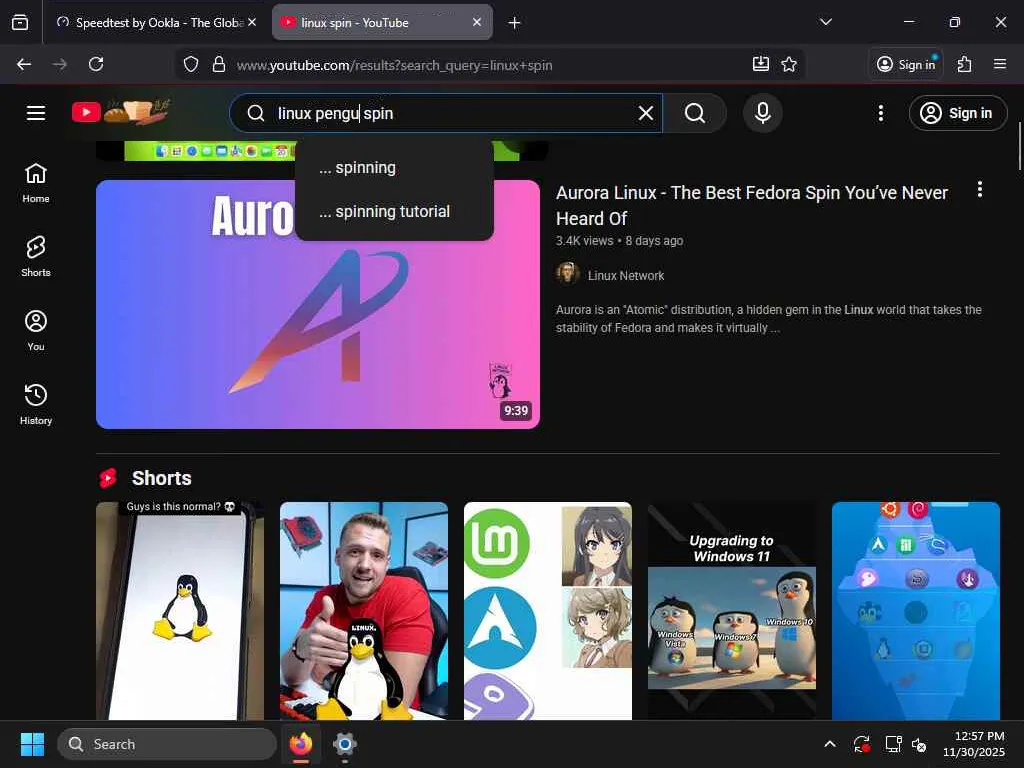
Task: Open the short with man in red shirt
Action: tap(364, 611)
